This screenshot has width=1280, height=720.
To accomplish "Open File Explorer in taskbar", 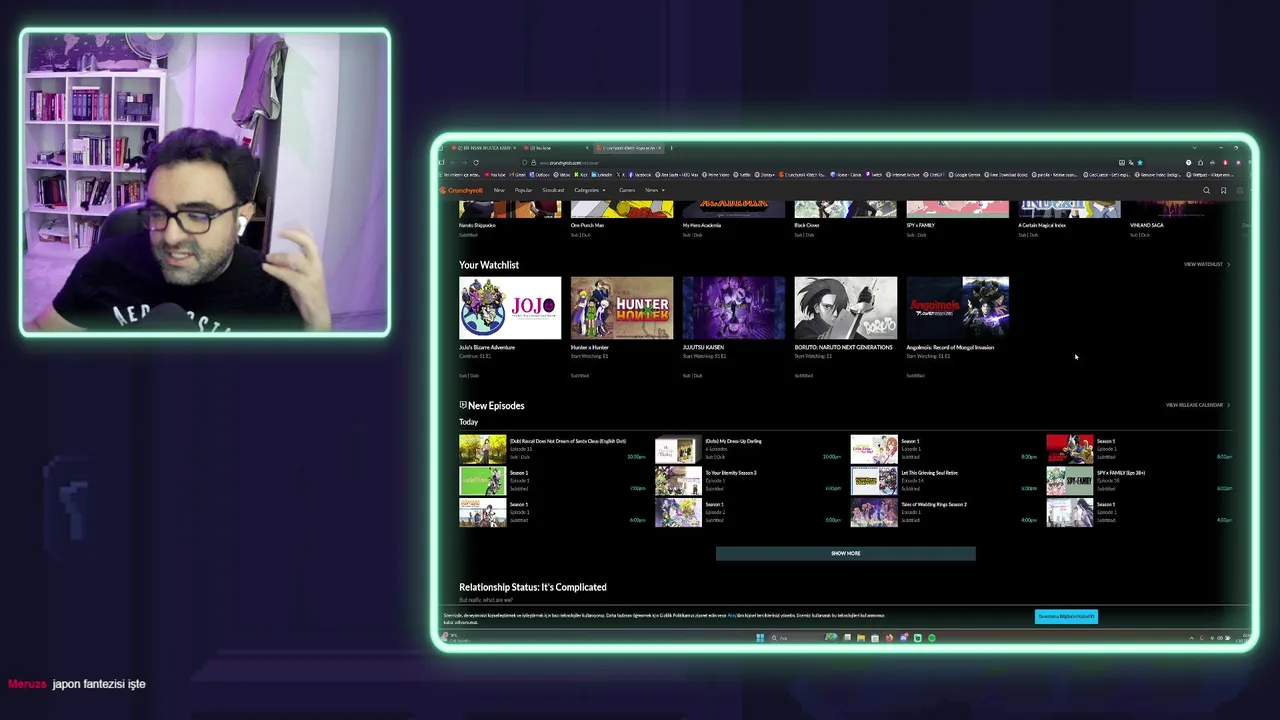I will click(861, 638).
